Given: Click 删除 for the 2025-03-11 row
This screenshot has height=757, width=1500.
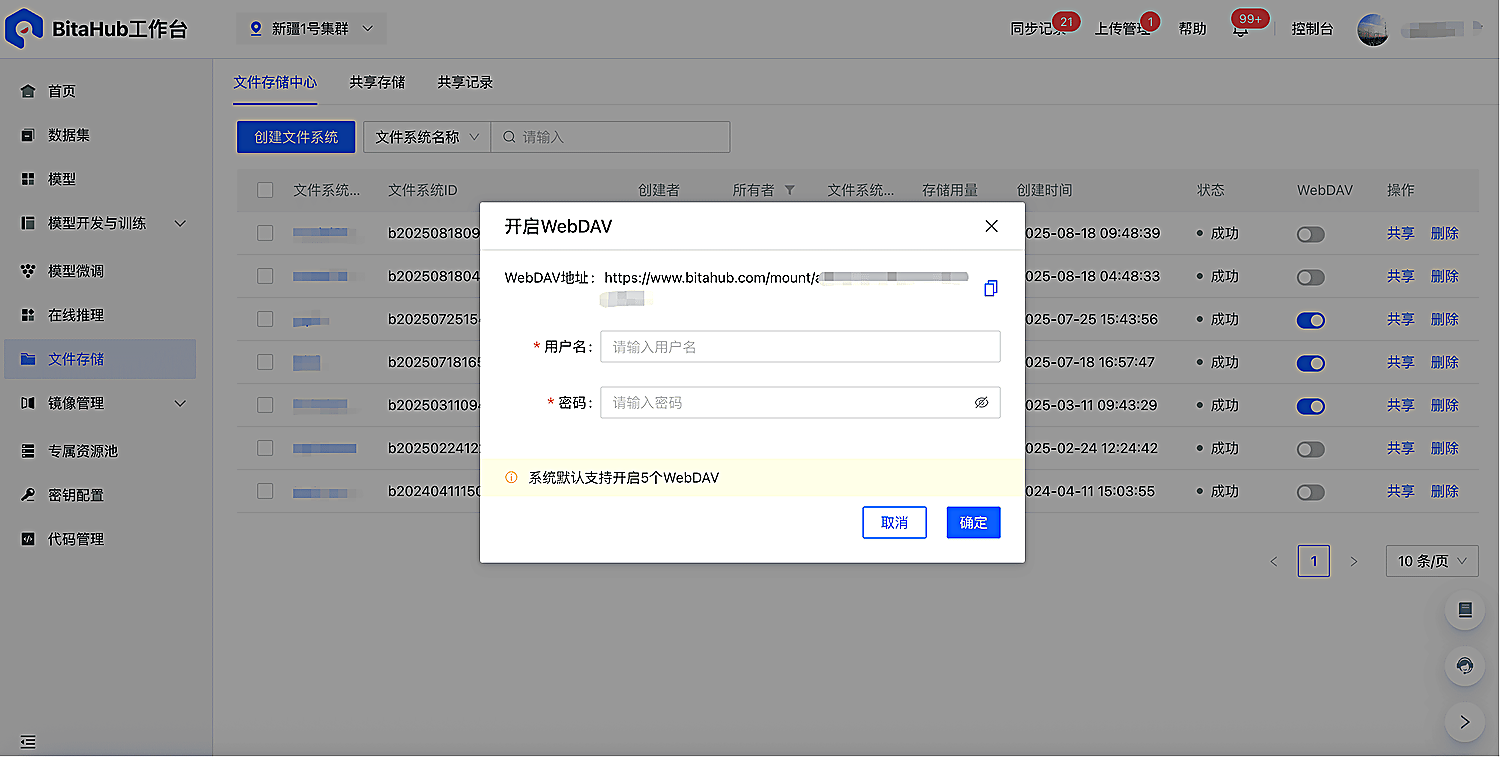Looking at the screenshot, I should [1444, 405].
